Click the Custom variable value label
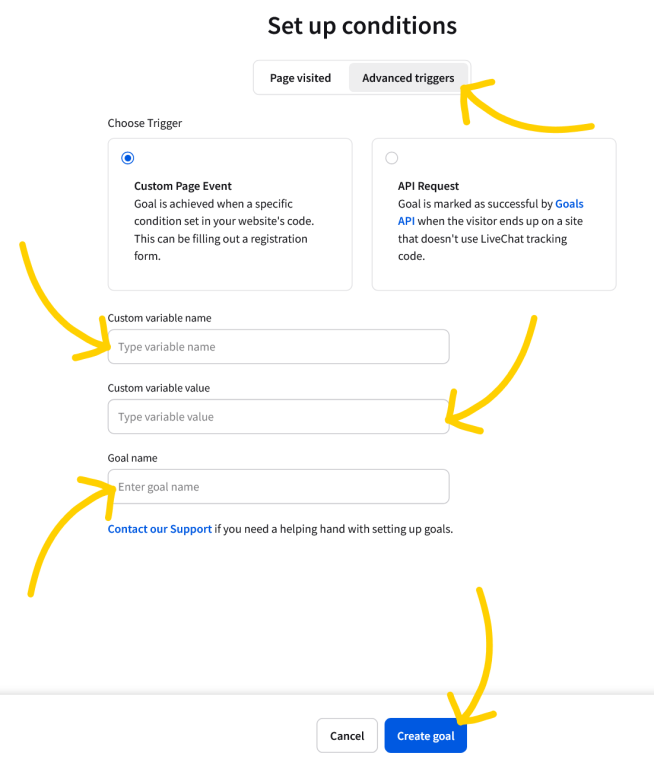 (x=159, y=388)
